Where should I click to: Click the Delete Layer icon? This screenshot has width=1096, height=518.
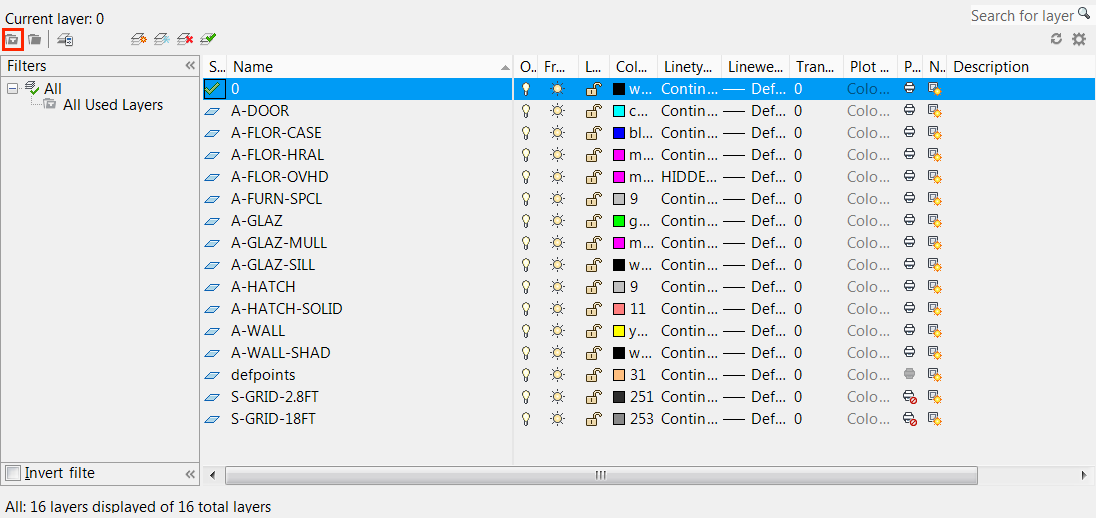click(185, 39)
